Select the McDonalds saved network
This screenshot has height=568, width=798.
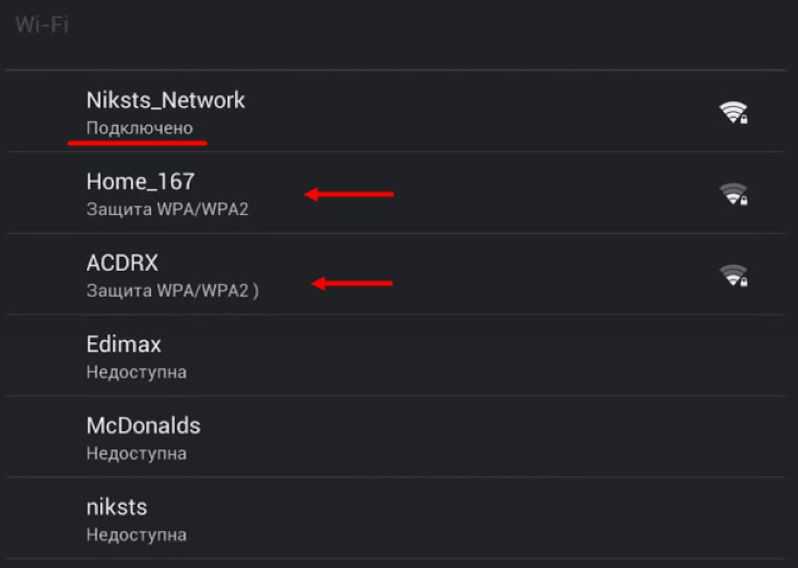coord(395,437)
